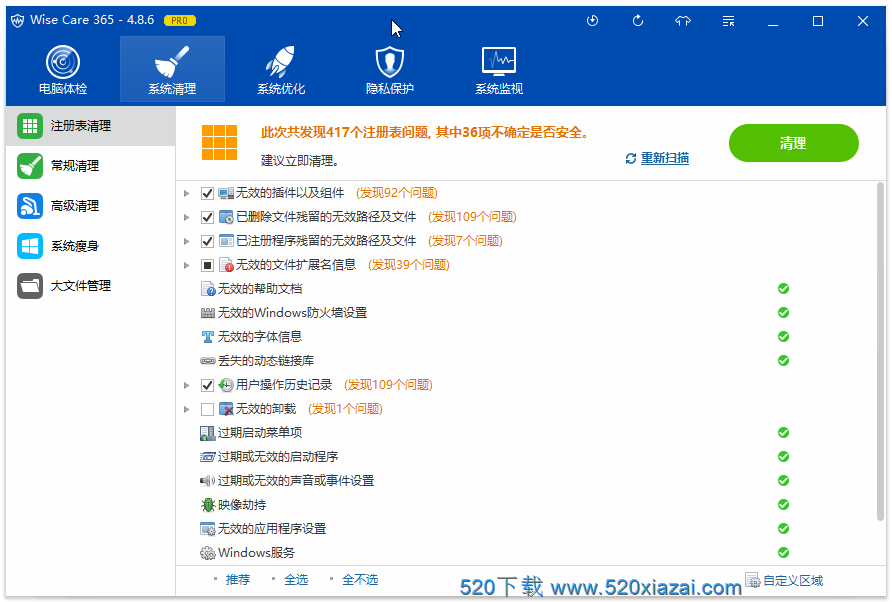Click the 无效的插件以及组件 computer icon

[x=226, y=193]
